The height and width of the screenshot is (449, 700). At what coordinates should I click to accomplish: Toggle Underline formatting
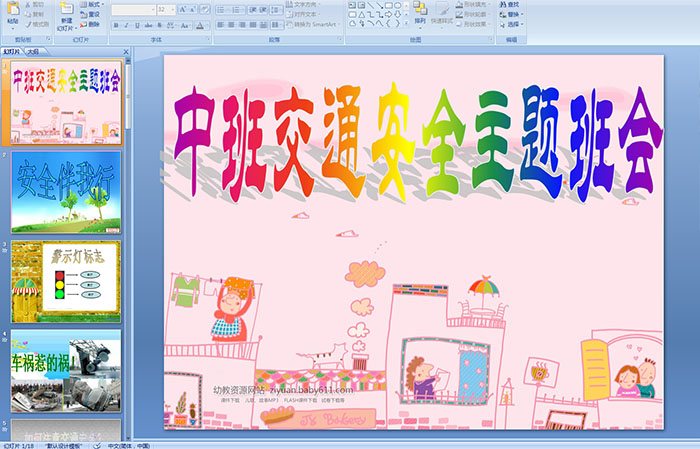point(137,25)
